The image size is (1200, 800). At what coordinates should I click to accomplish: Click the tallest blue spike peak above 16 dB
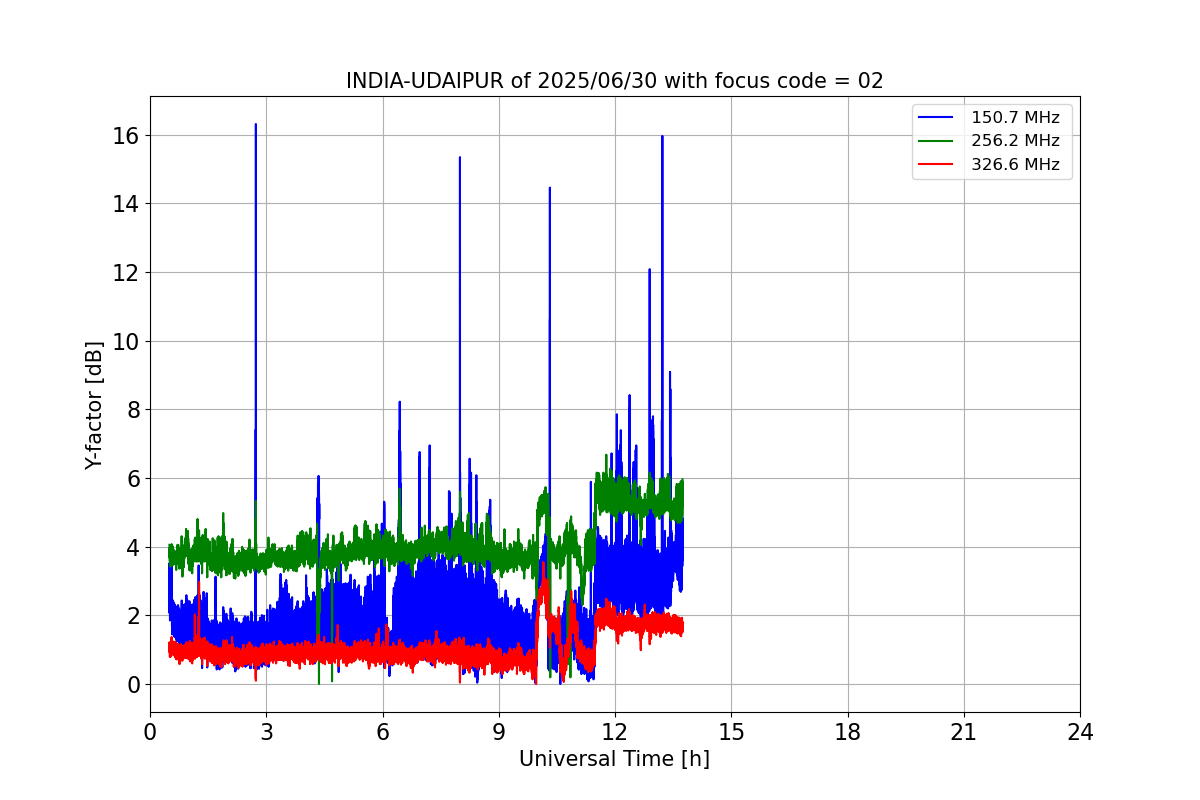tap(256, 125)
